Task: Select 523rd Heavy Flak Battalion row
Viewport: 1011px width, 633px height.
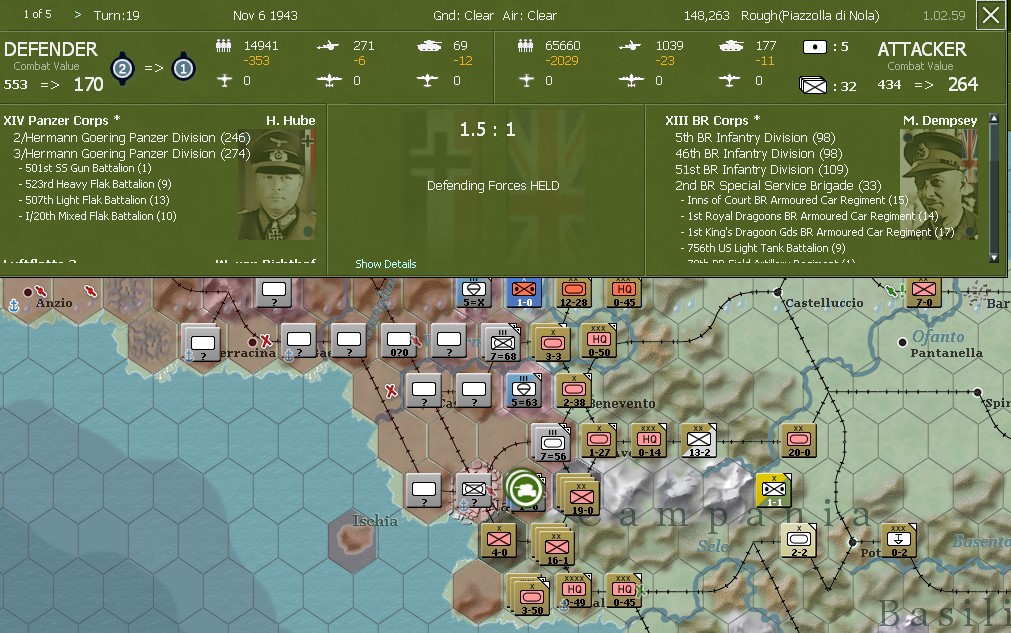Action: pyautogui.click(x=95, y=184)
